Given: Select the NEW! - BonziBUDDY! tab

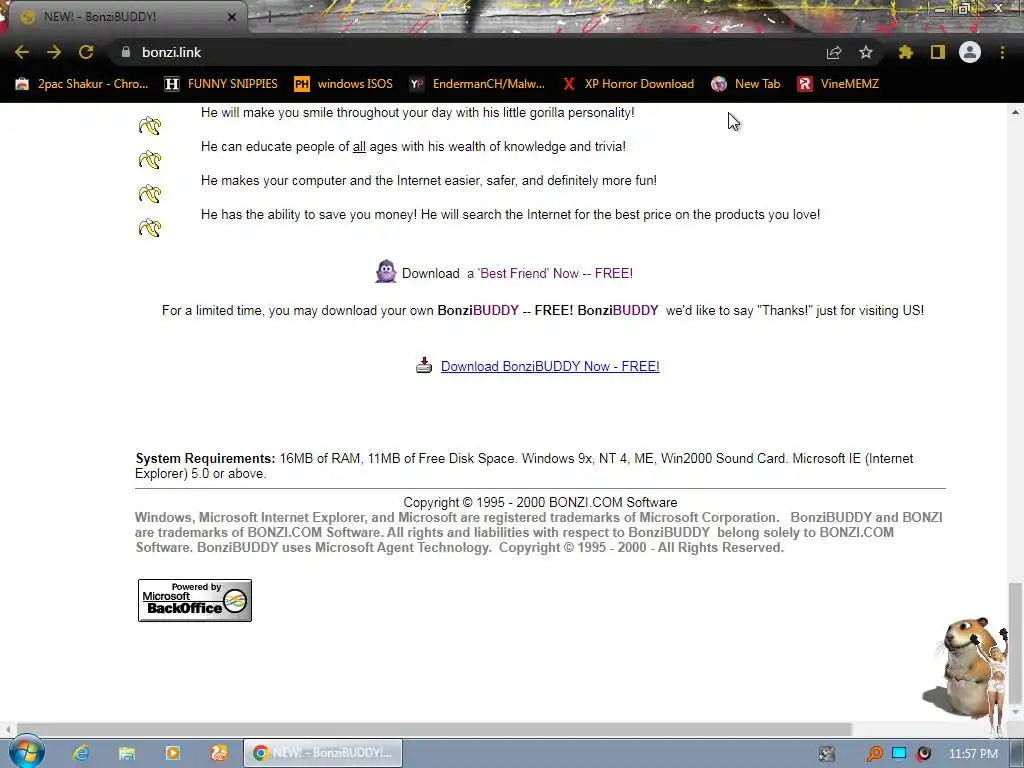Looking at the screenshot, I should 124,17.
